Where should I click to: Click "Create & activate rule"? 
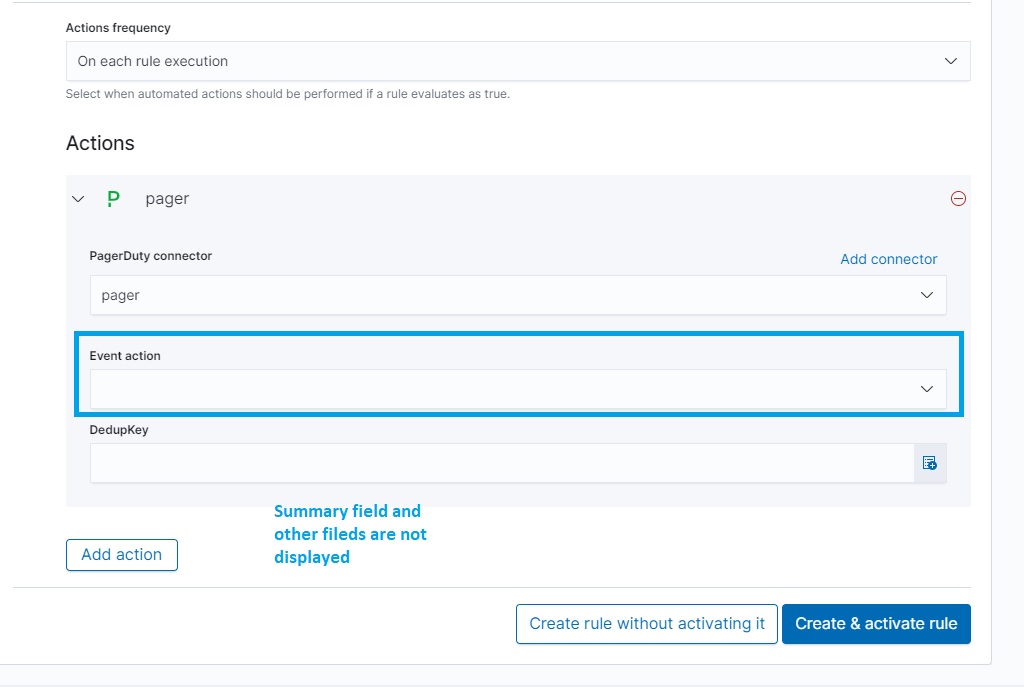click(x=876, y=623)
